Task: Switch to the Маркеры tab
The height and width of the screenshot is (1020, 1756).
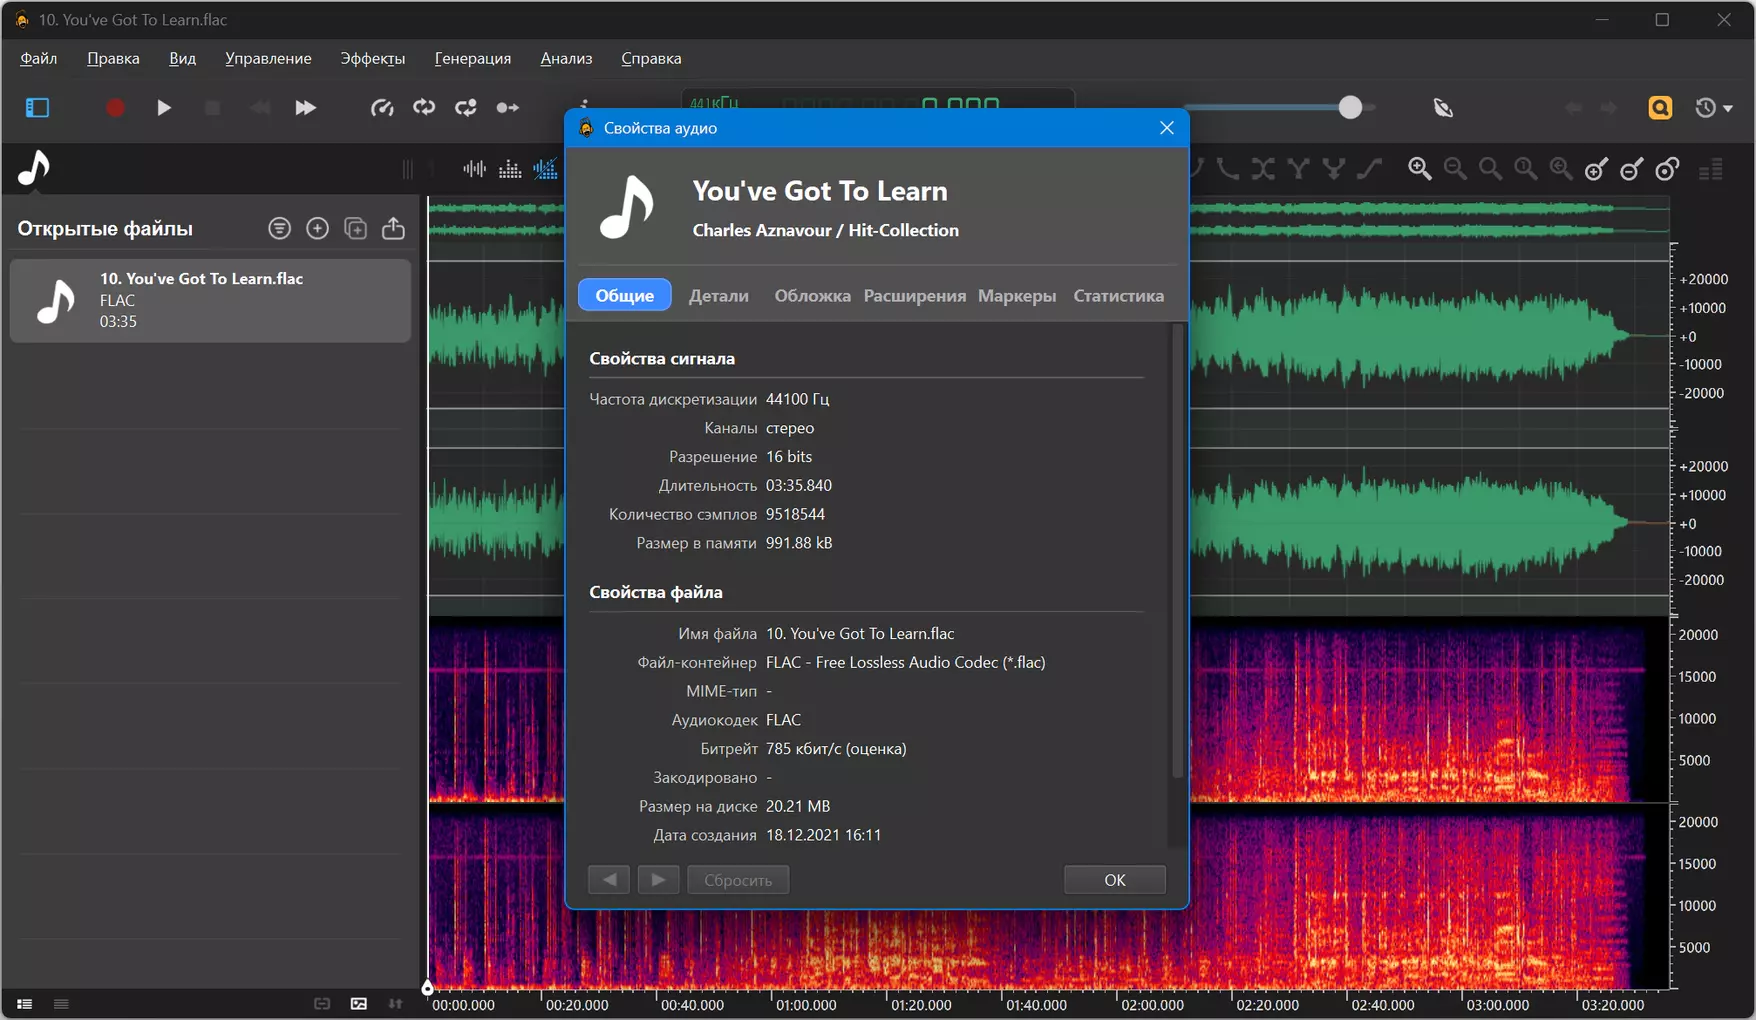Action: [1017, 295]
